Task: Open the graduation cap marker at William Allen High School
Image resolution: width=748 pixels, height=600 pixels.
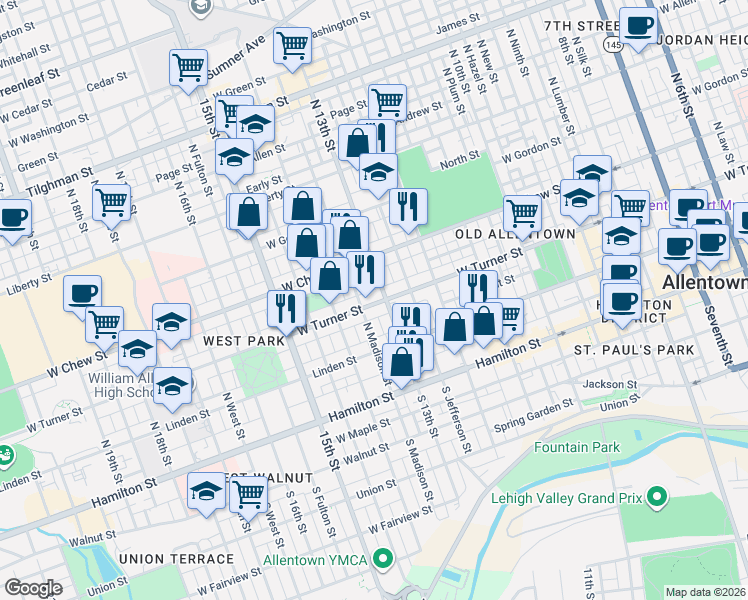Action: pos(173,386)
